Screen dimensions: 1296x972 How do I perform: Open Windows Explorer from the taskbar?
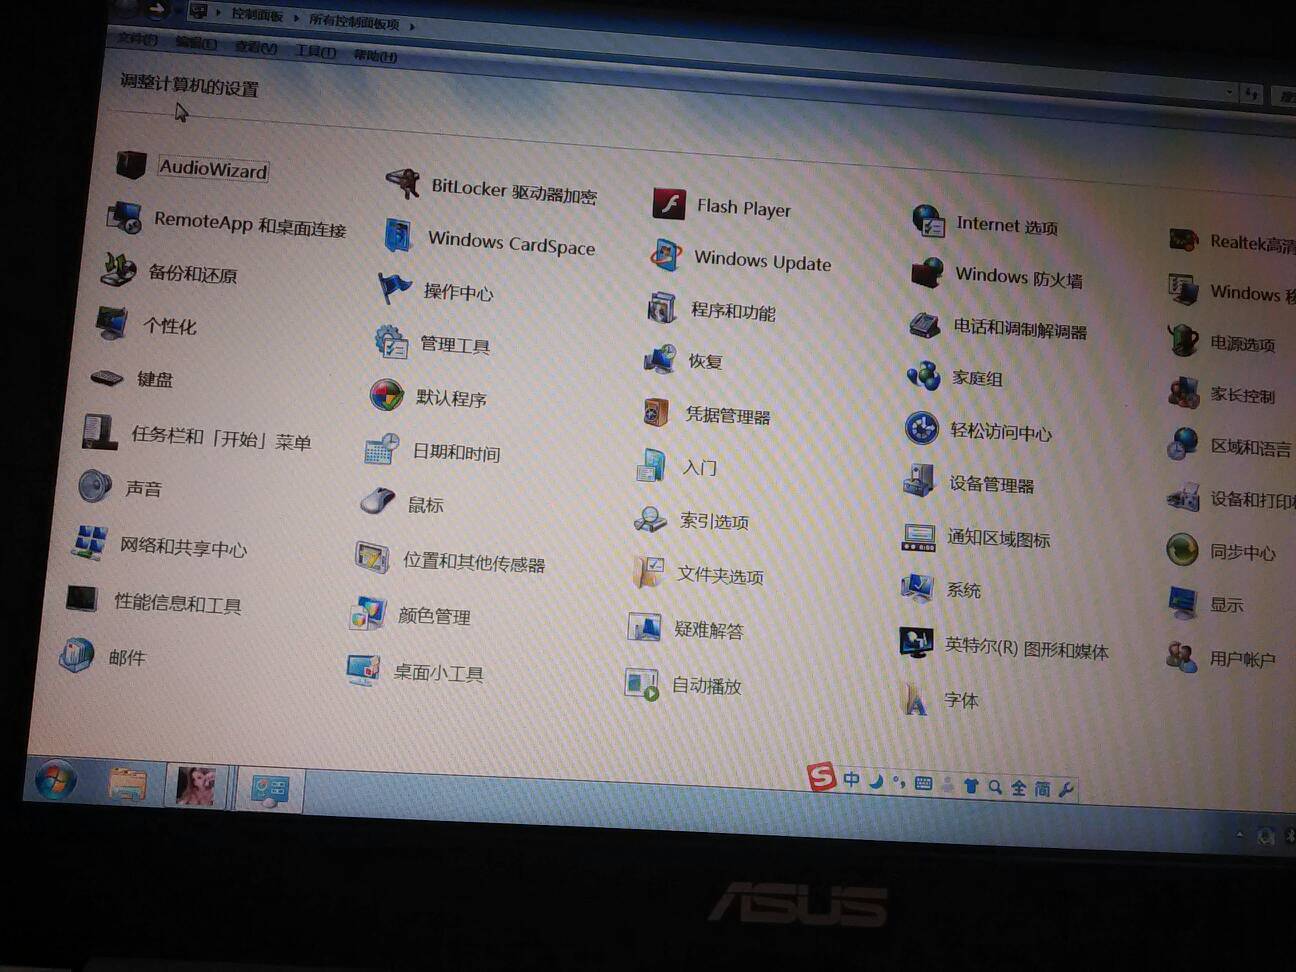[128, 784]
